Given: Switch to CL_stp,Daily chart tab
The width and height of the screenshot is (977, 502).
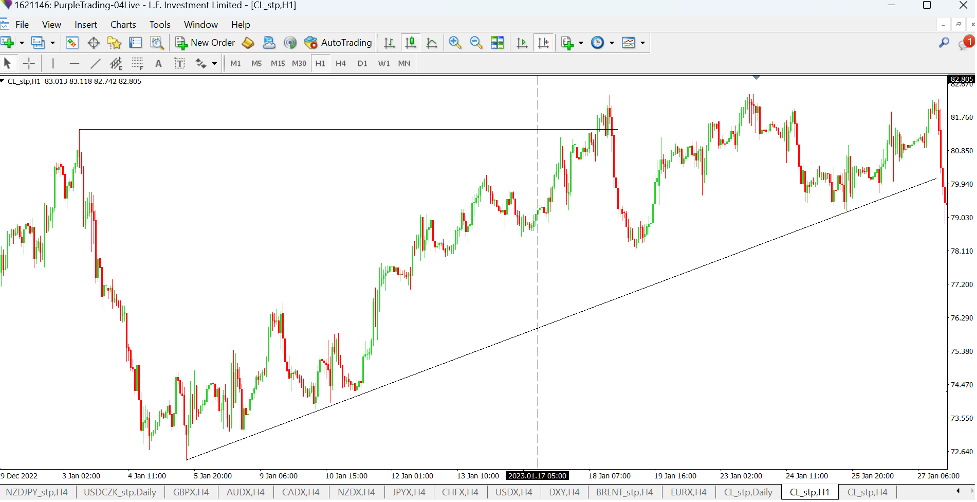Looking at the screenshot, I should [748, 492].
